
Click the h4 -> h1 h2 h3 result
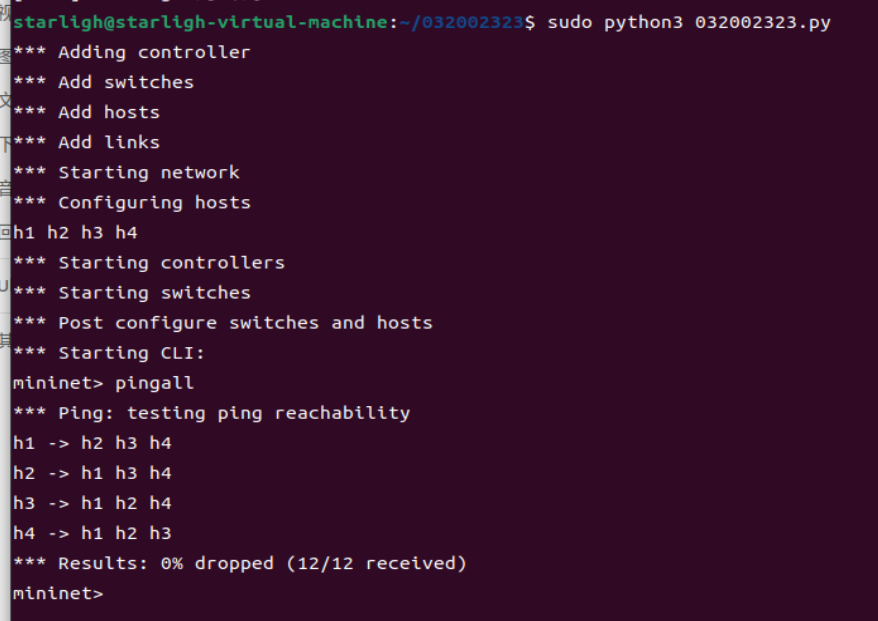(92, 533)
